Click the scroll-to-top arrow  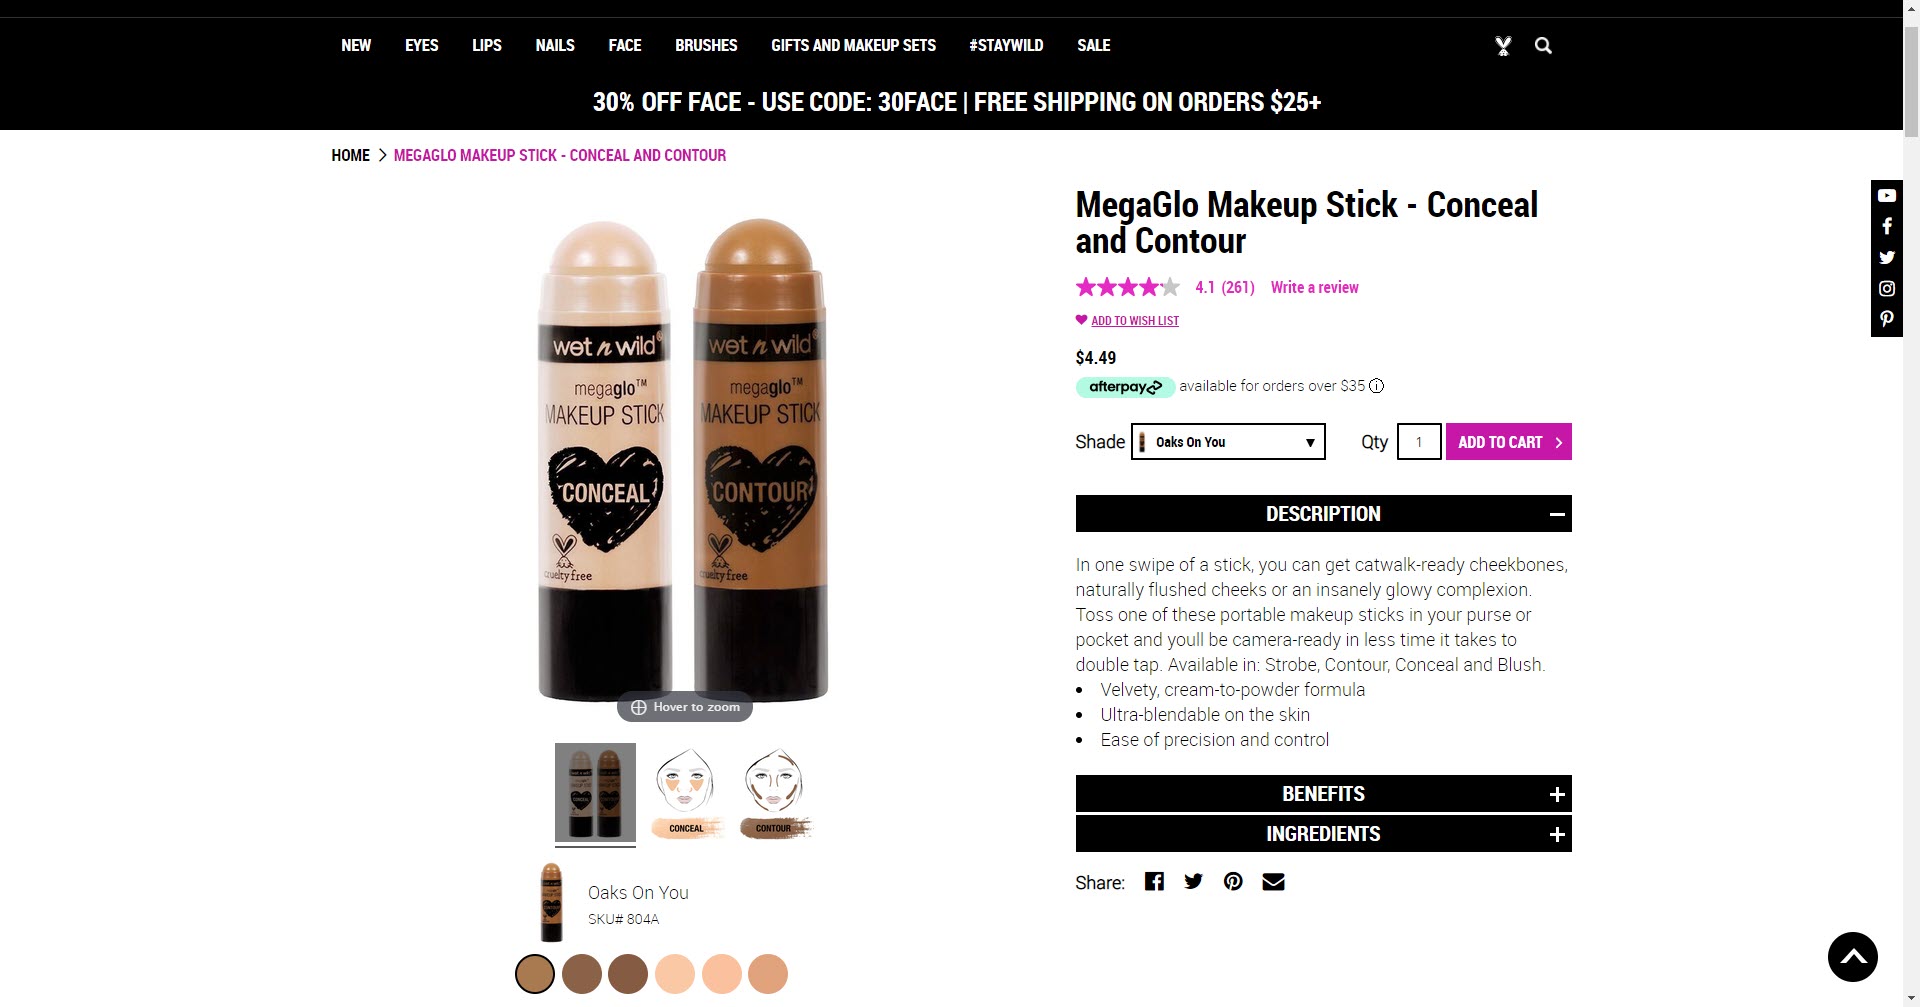click(1854, 956)
